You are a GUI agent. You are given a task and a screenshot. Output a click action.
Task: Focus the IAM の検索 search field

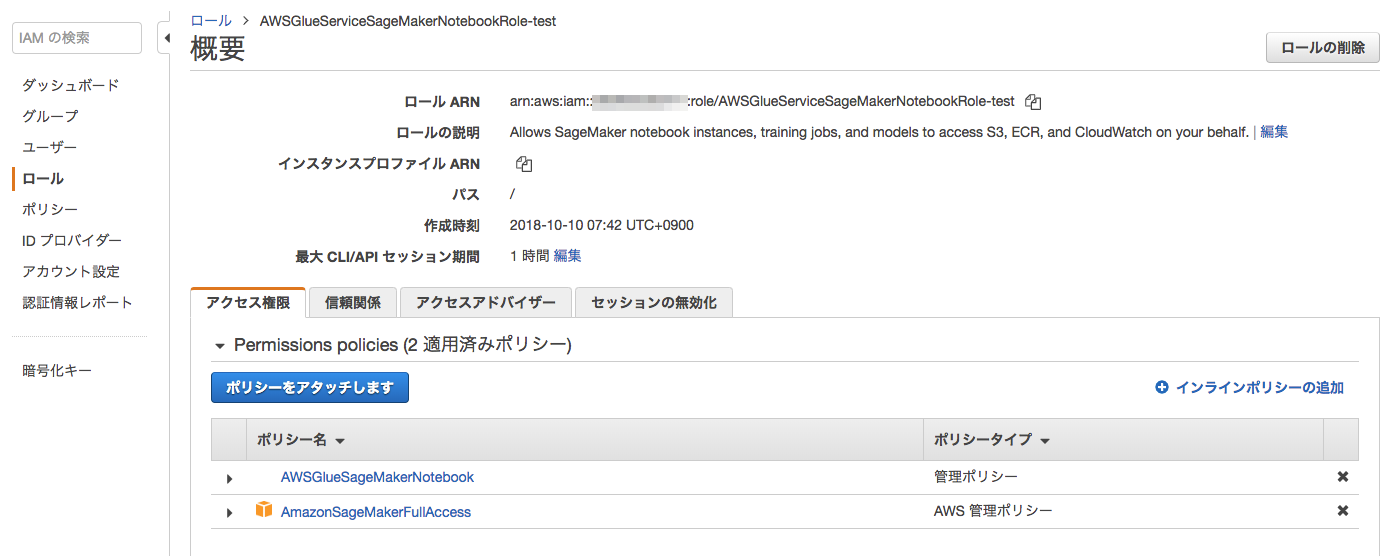[77, 38]
